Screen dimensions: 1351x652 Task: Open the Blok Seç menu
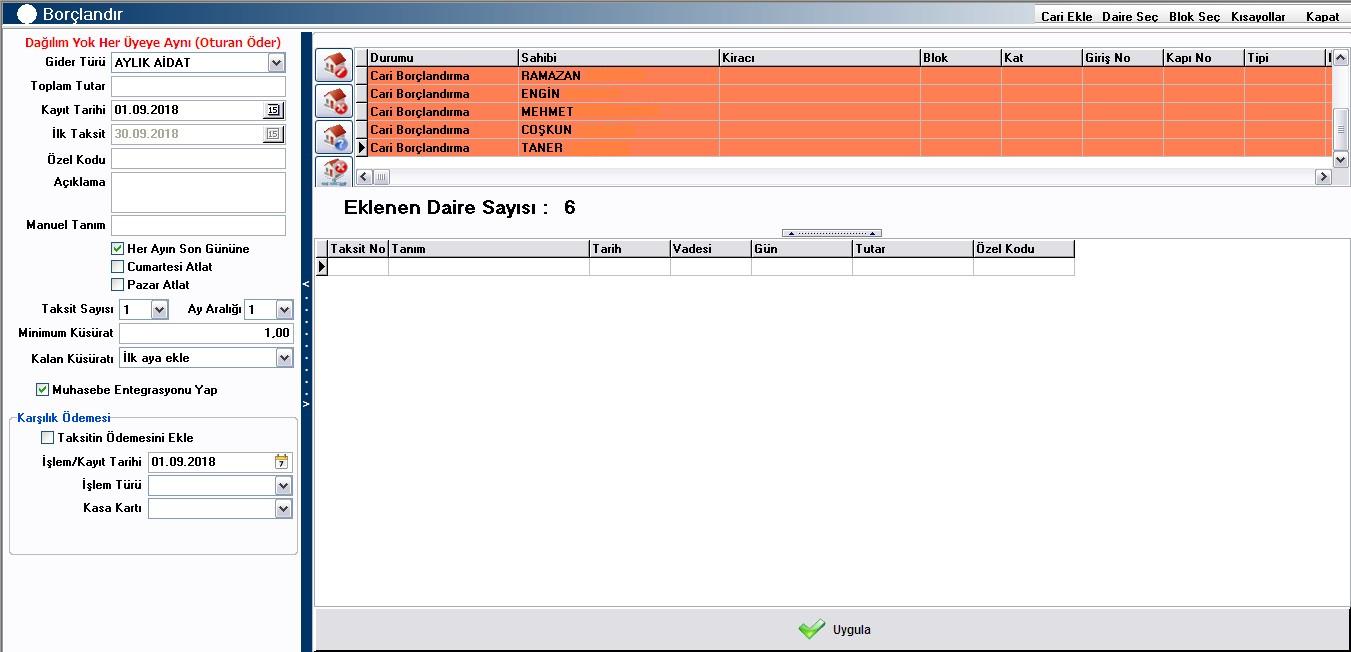tap(1194, 17)
